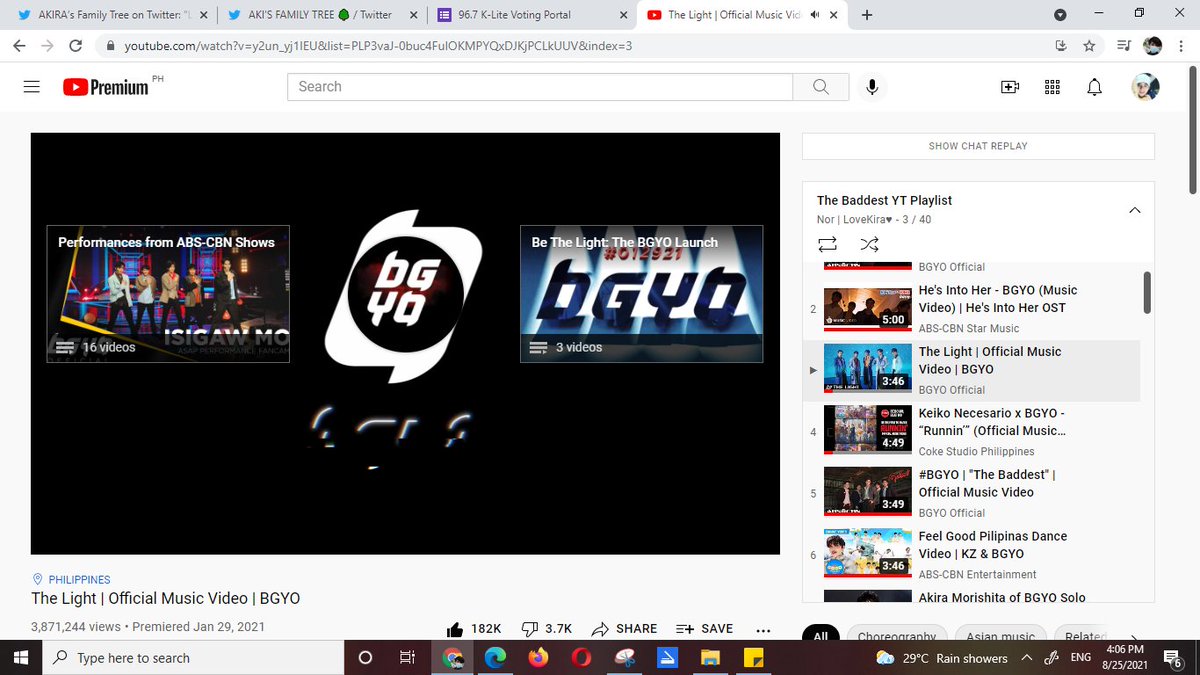Play He's Into Her - BGYO playlist item
1200x675 pixels.
coord(973,308)
